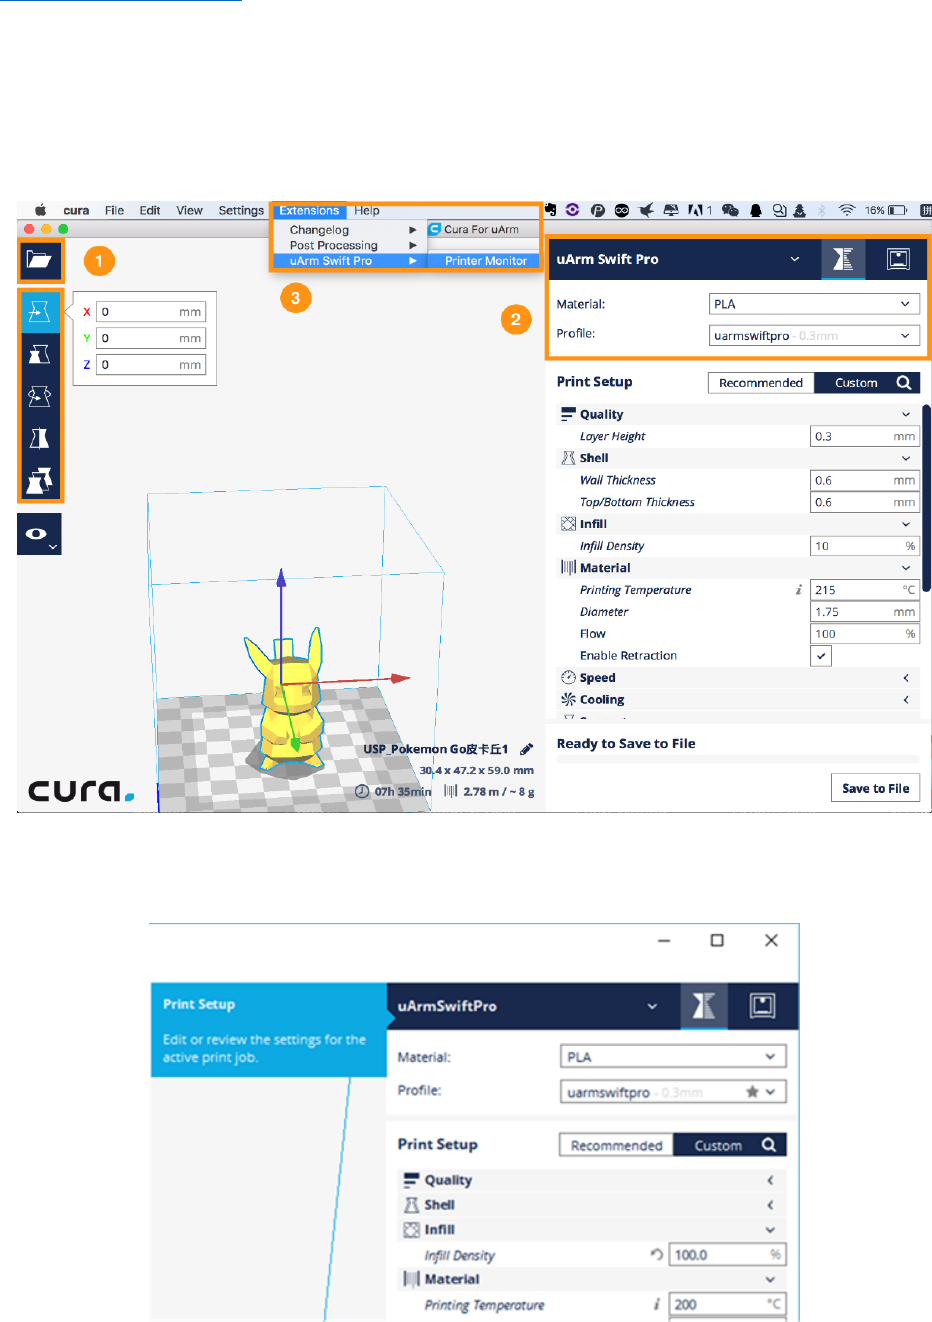This screenshot has width=932, height=1322.
Task: Switch to Recommended mode in Mac Print Setup
Action: 761,382
